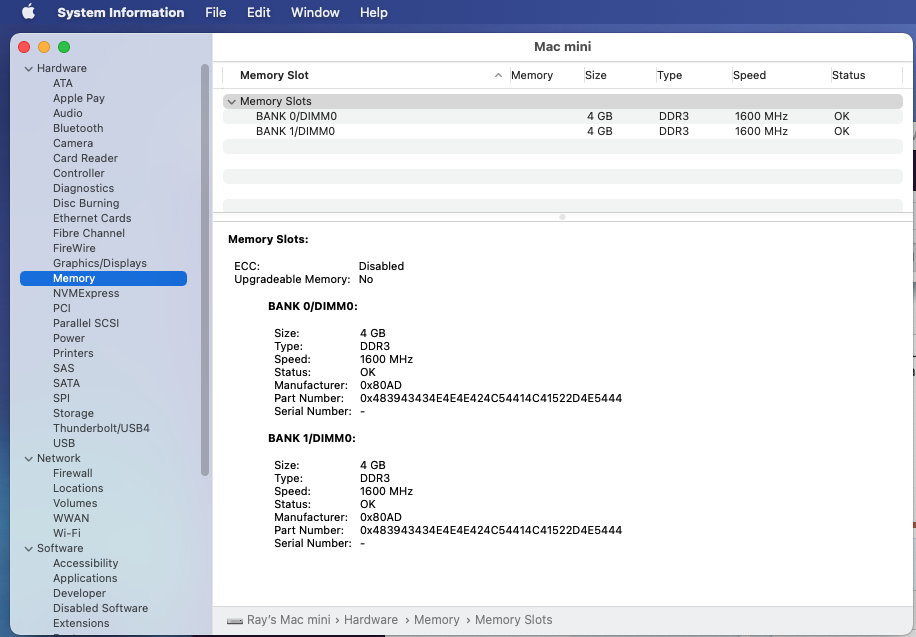
Task: Select SATA in the sidebar
Action: coord(67,383)
